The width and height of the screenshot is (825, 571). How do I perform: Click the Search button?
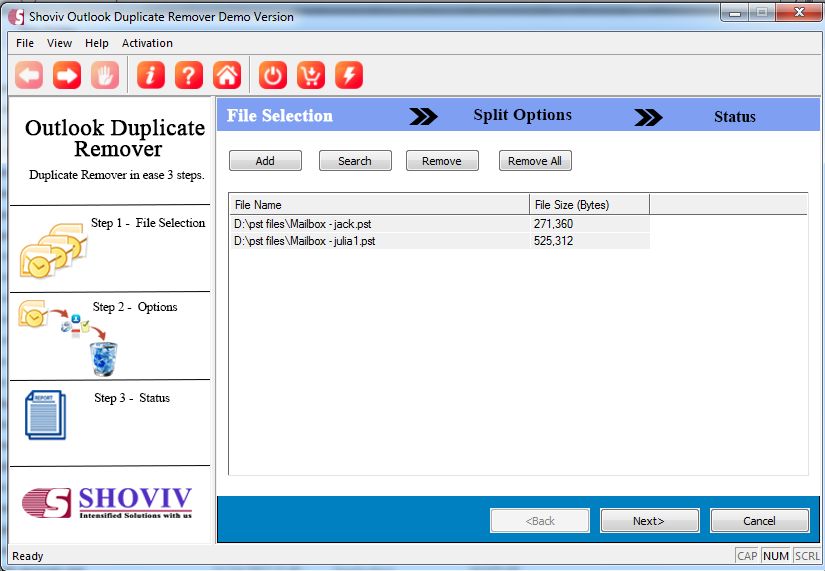point(355,161)
